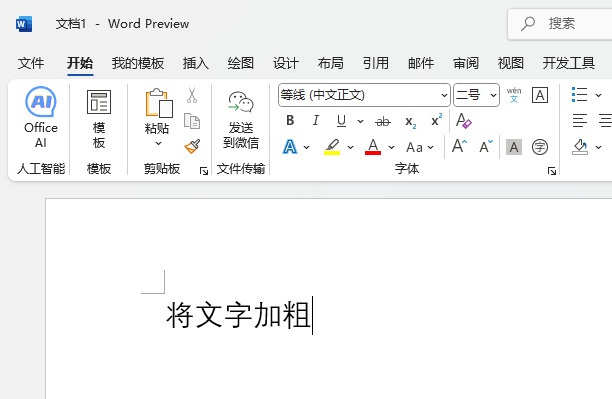Screen dimensions: 612x399
Task: Click the character border A icon
Action: coord(540,95)
